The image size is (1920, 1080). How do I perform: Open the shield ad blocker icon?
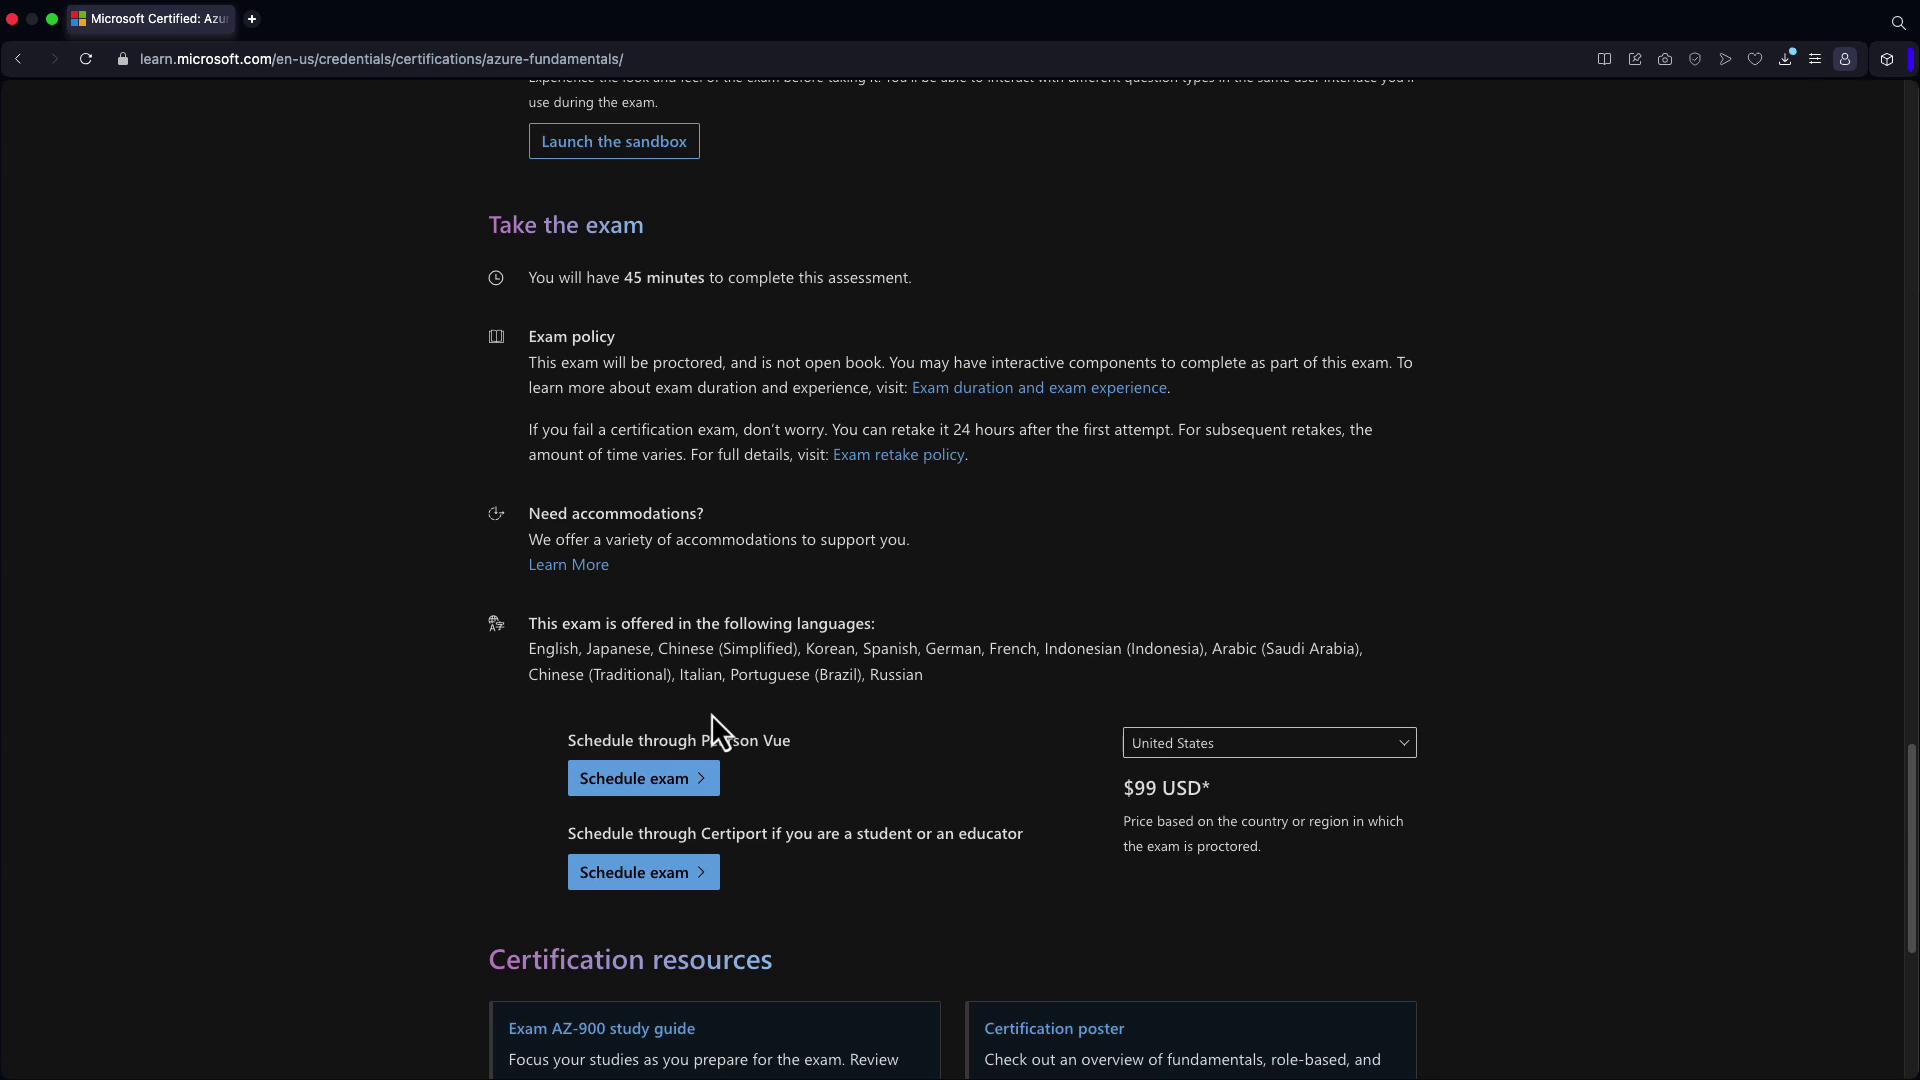coord(1695,59)
